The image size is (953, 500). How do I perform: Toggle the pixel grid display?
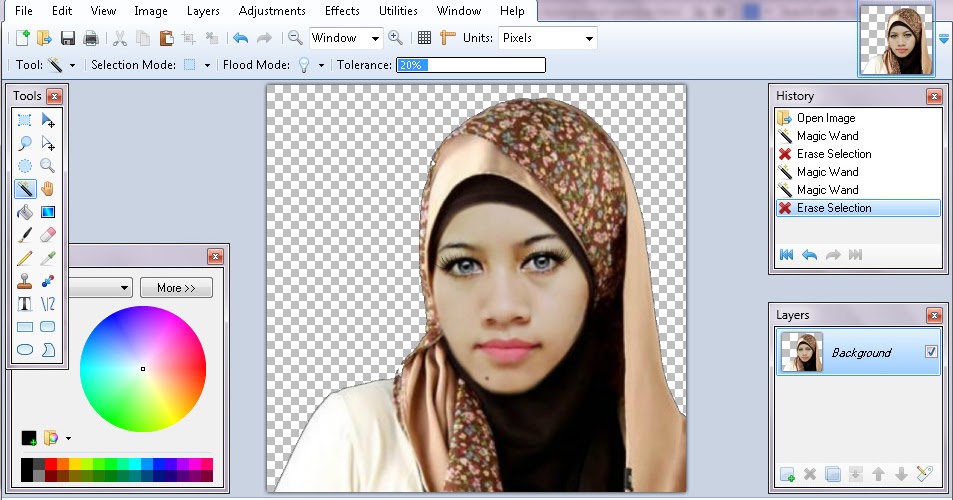[x=424, y=38]
